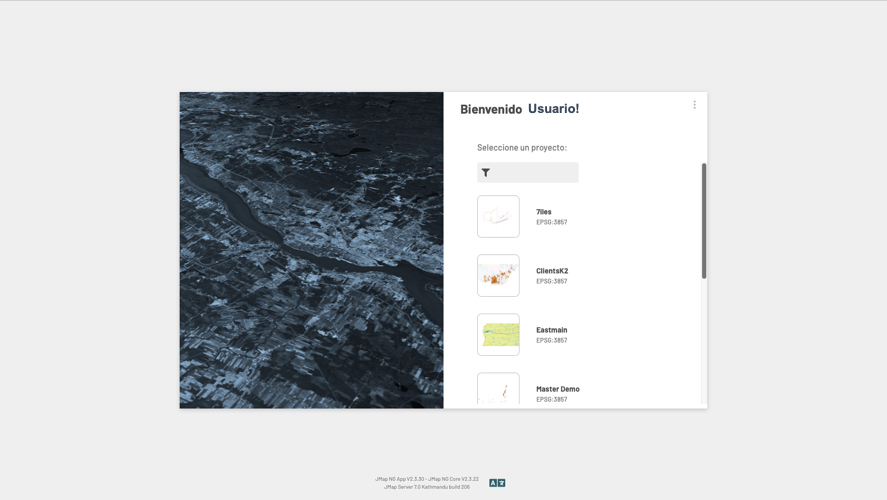This screenshot has width=887, height=500.
Task: Click inside the project filter field
Action: coord(535,173)
